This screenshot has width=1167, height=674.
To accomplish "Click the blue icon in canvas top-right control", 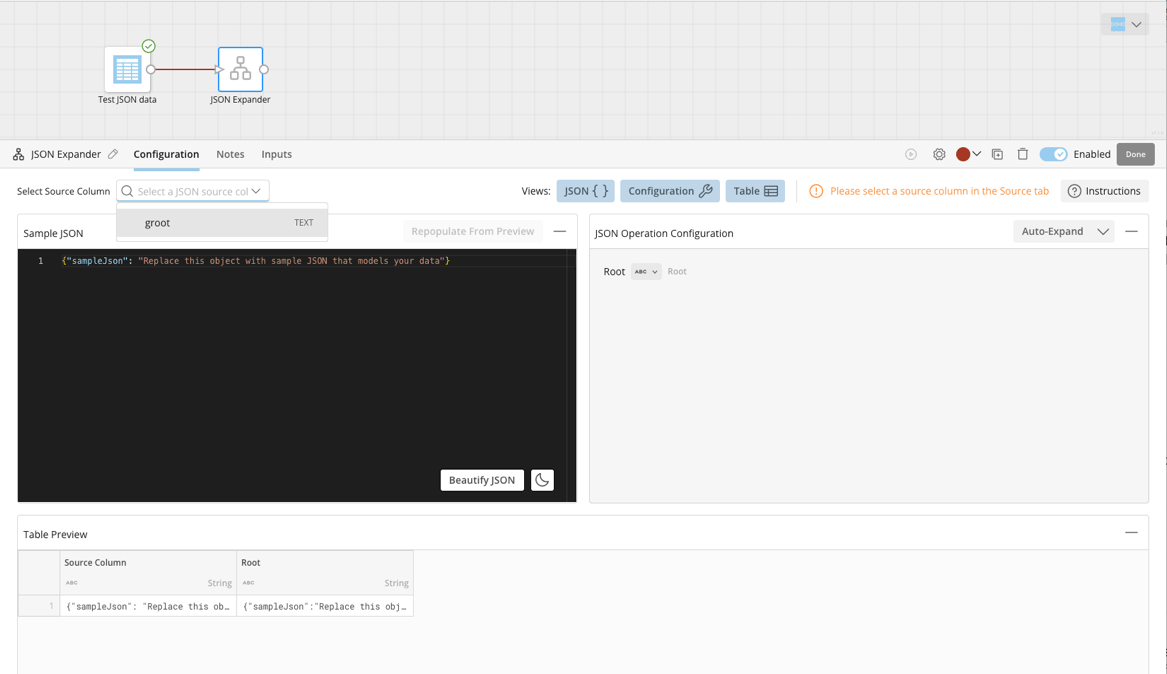I will click(1118, 25).
